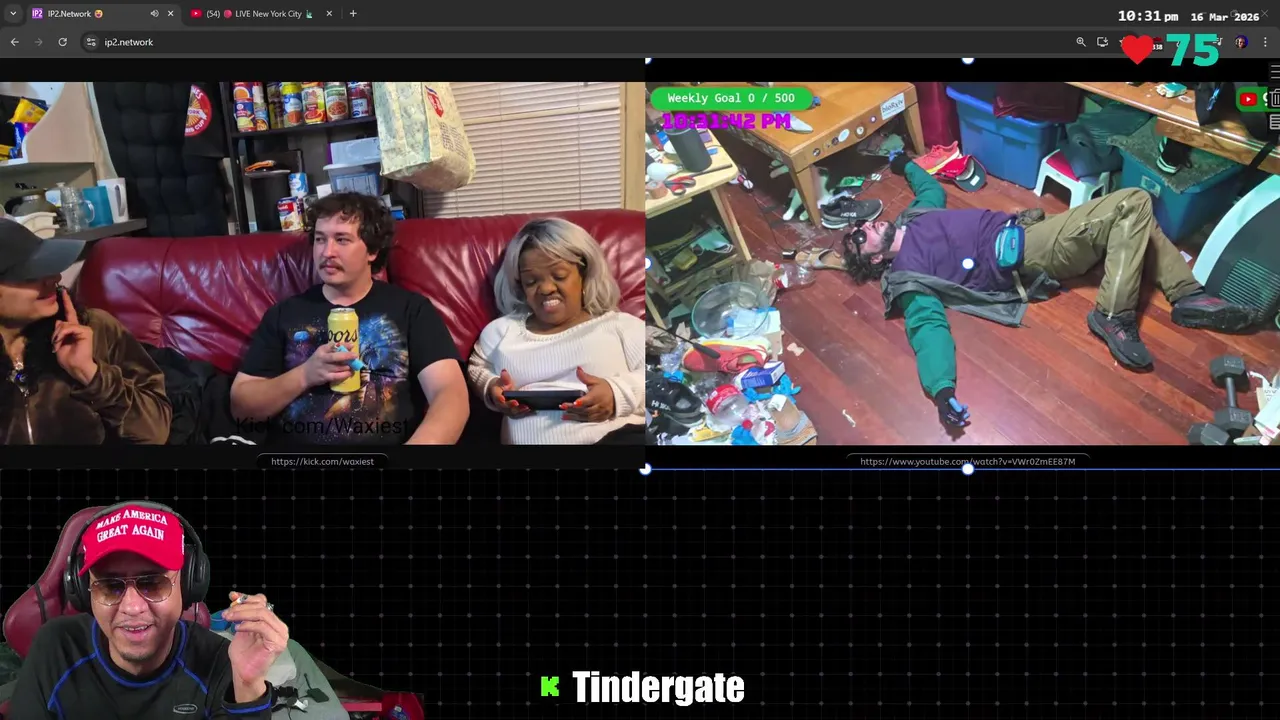Open the kick.com/waxiest stream link
This screenshot has height=720, width=1280.
(x=322, y=462)
